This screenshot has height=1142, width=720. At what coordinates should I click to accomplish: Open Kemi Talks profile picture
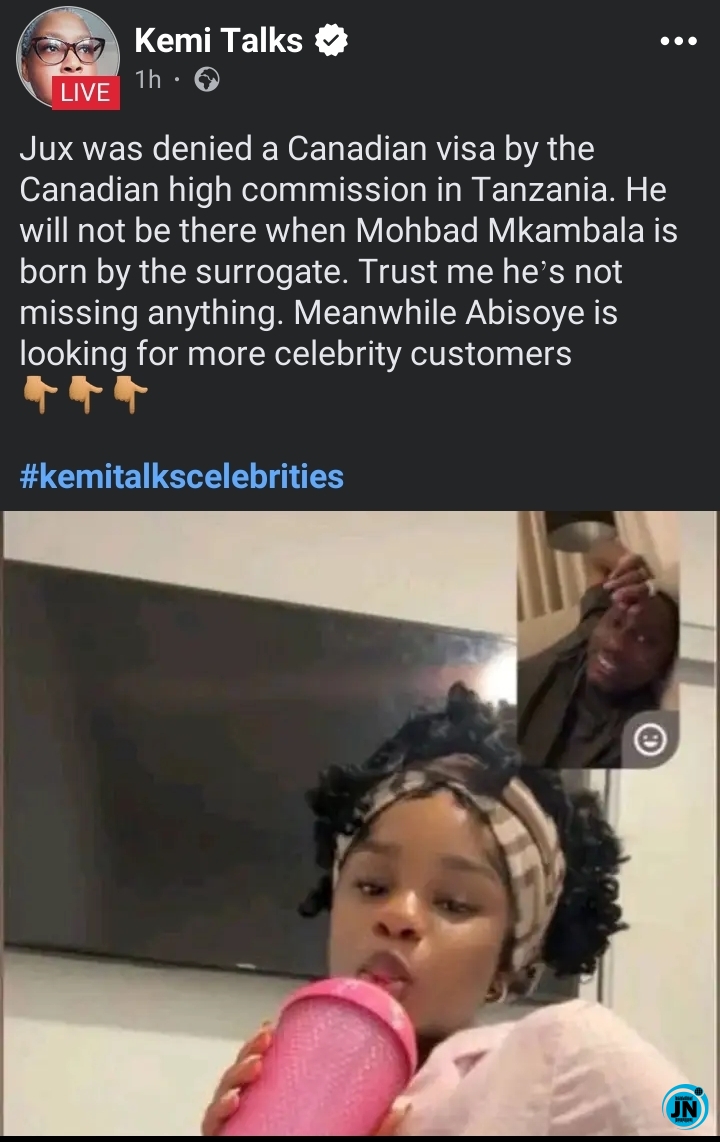(68, 58)
